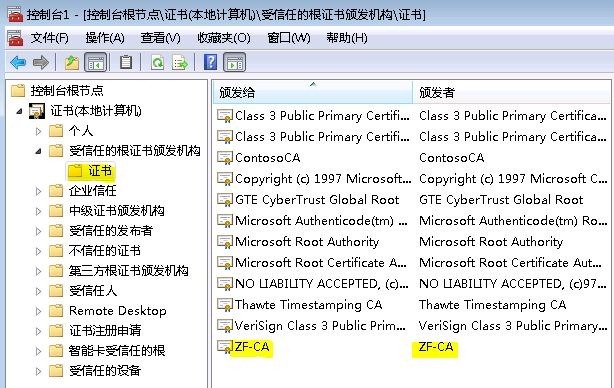Click the Copyright (c) 1997 Microsoft certificate icon
Screen dimensions: 614x388
tap(225, 179)
